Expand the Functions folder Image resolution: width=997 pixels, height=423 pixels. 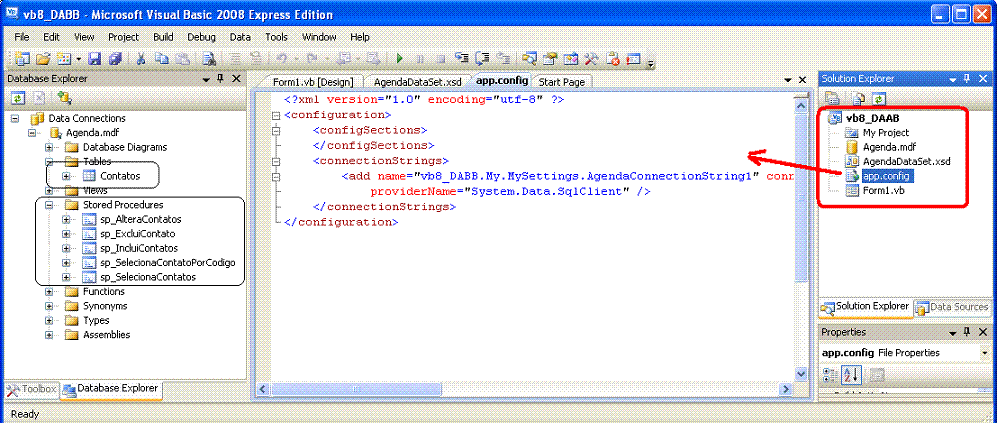(x=50, y=291)
